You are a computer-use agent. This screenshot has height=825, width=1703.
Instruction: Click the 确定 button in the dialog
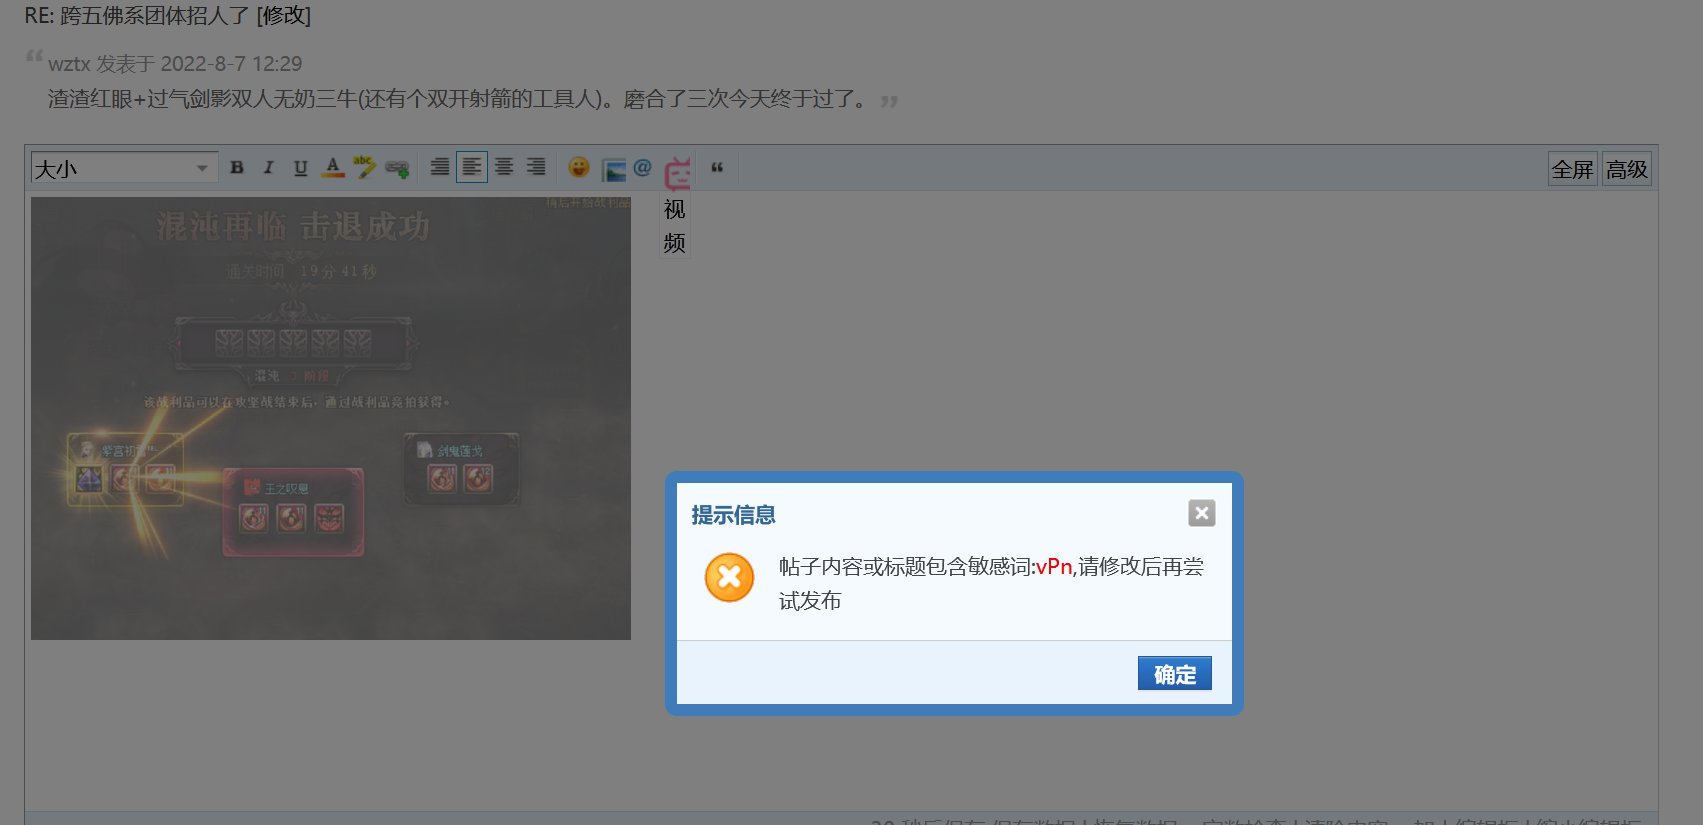[x=1174, y=674]
